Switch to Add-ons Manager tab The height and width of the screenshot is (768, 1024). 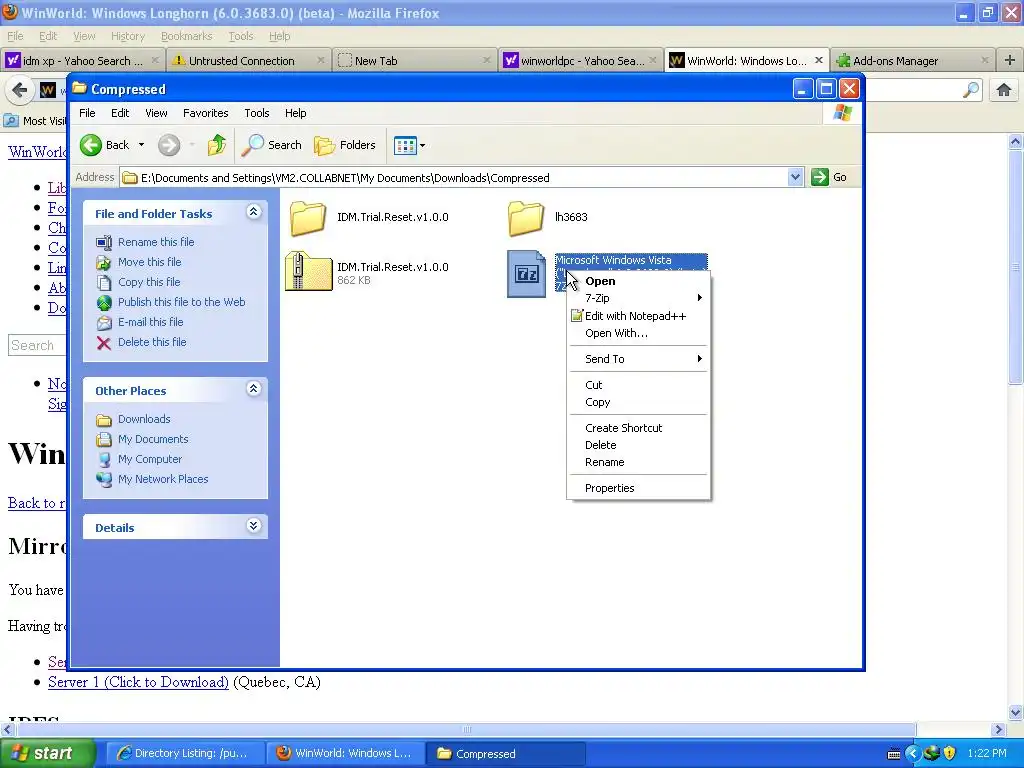pyautogui.click(x=912, y=61)
